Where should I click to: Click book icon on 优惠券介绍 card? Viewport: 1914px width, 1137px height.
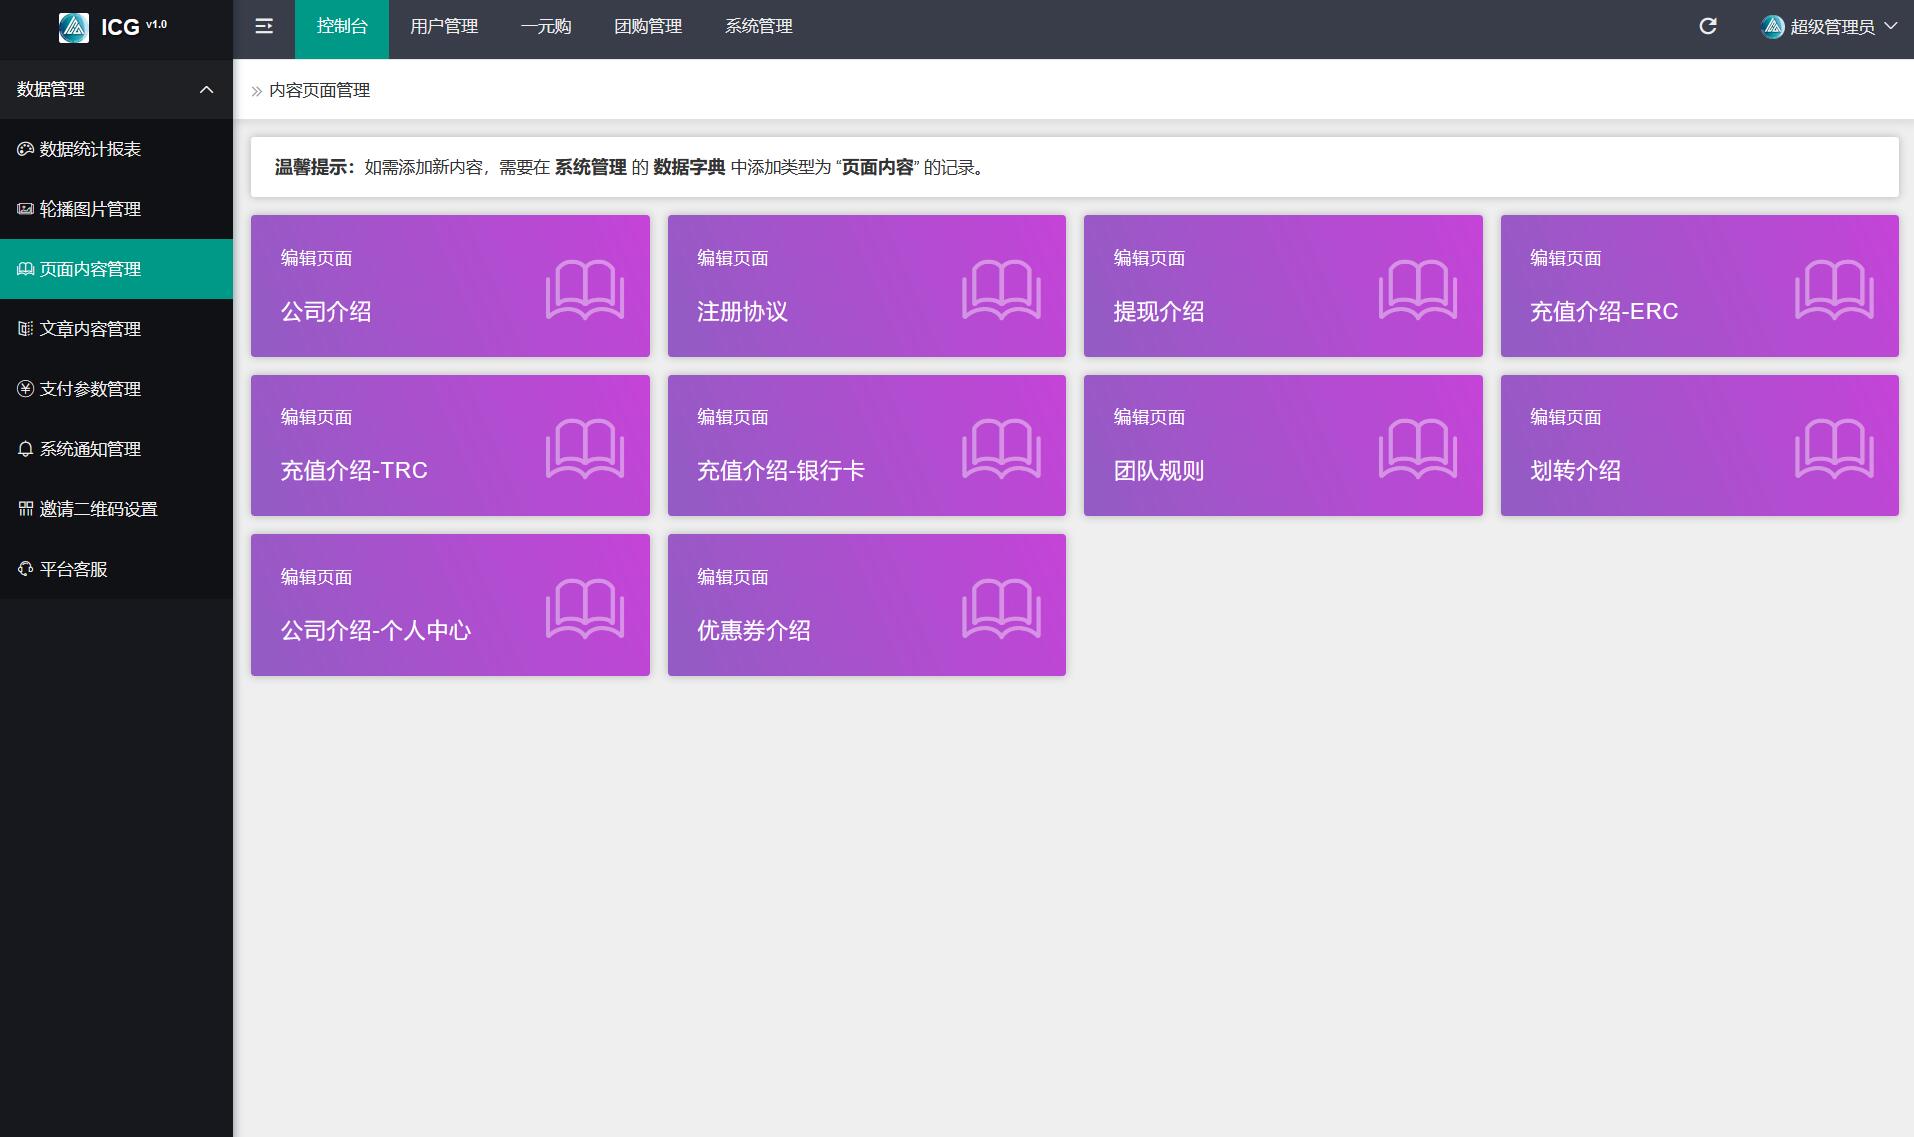[1001, 609]
